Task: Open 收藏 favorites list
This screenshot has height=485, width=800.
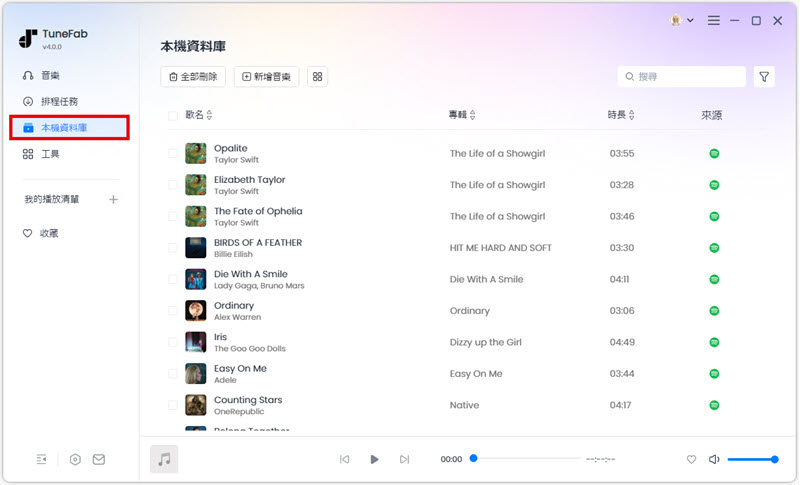Action: pyautogui.click(x=41, y=233)
